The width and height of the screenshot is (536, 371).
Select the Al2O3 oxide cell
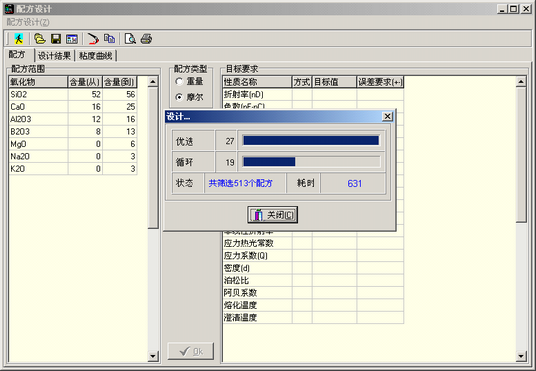38,119
